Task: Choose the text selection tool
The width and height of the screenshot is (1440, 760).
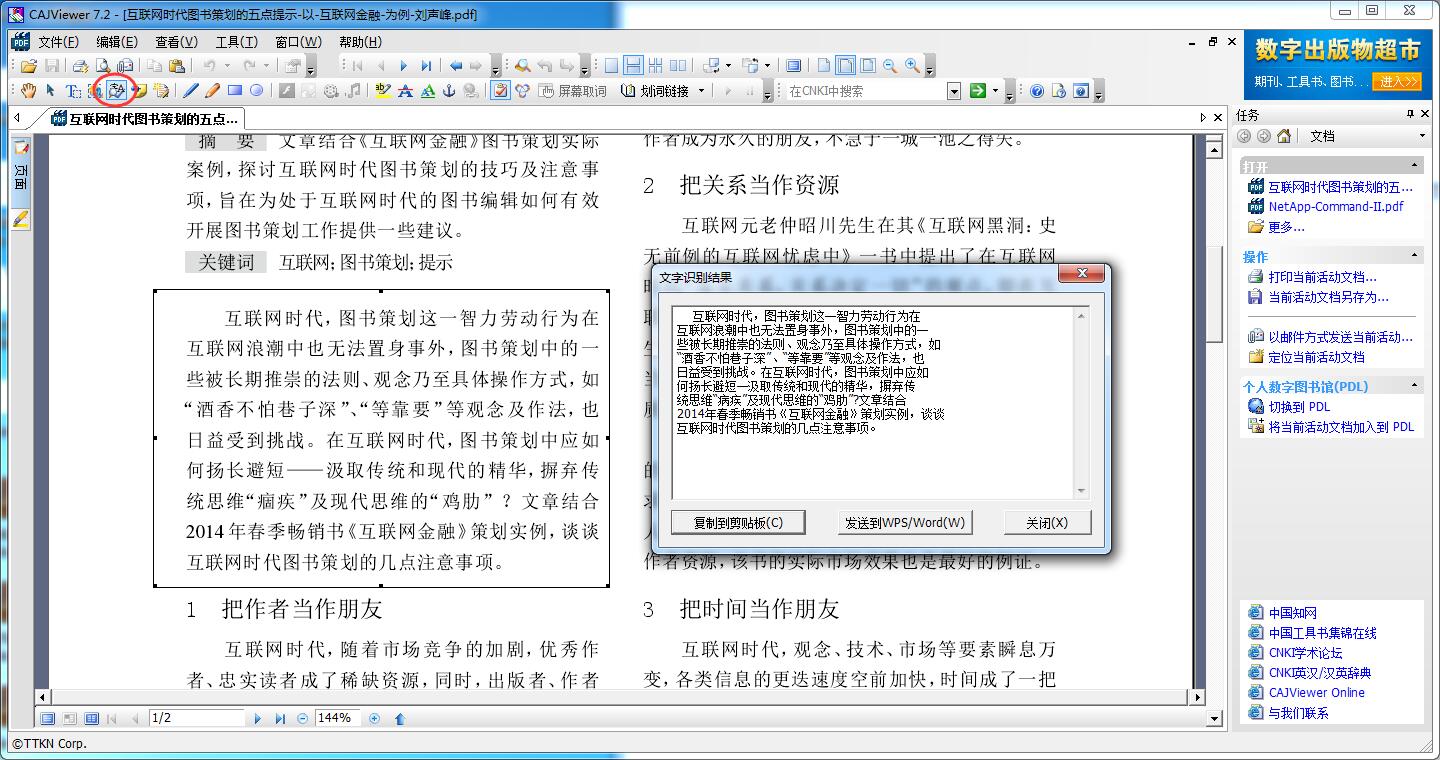Action: point(73,91)
